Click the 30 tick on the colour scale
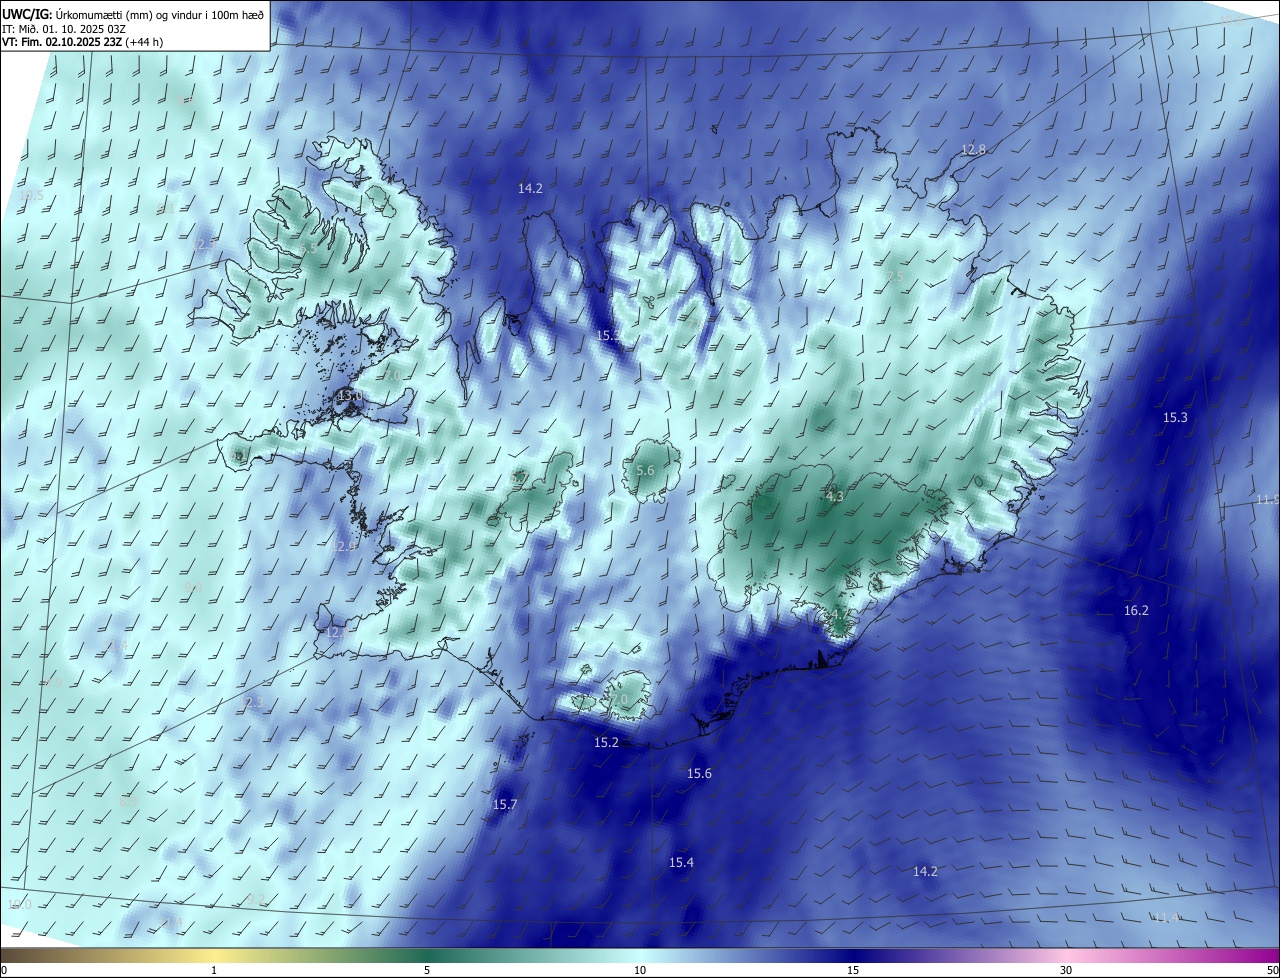This screenshot has width=1280, height=978. [x=1066, y=970]
